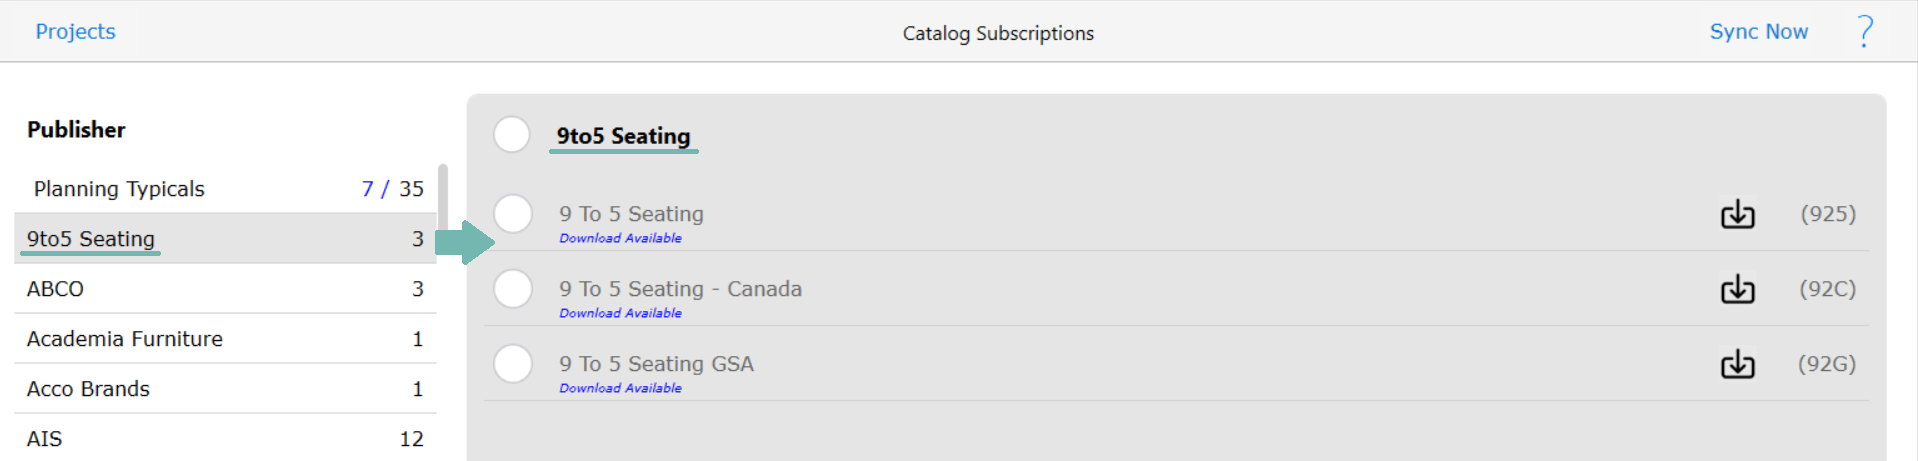Select Acco Brands publisher

[x=226, y=389]
